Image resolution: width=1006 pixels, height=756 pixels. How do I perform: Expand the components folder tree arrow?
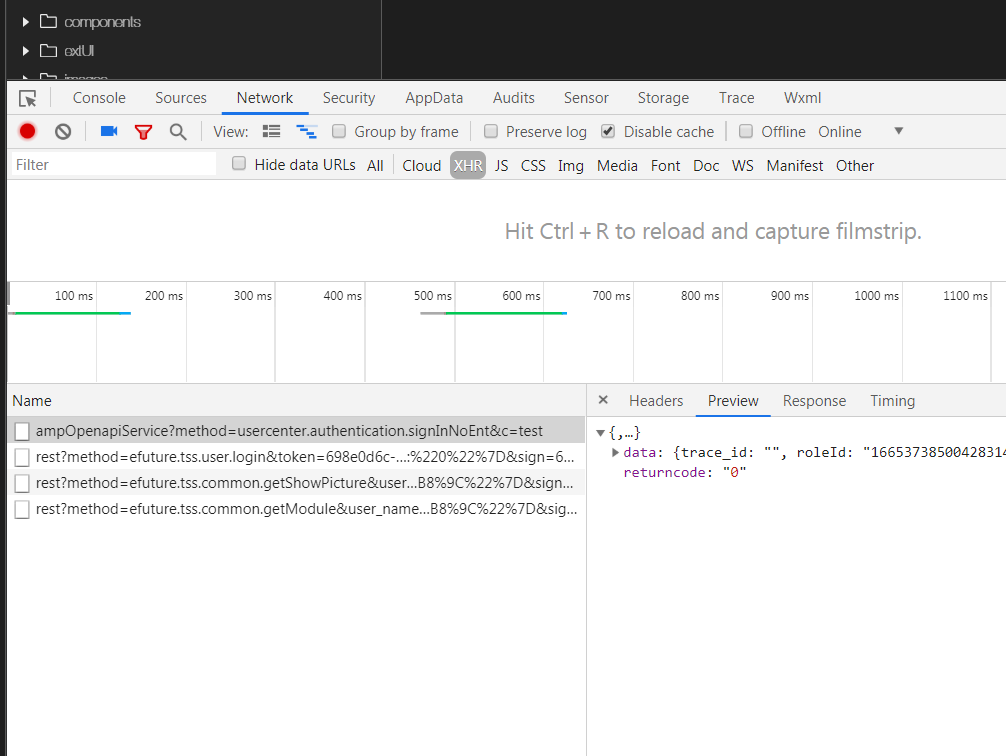tap(26, 22)
